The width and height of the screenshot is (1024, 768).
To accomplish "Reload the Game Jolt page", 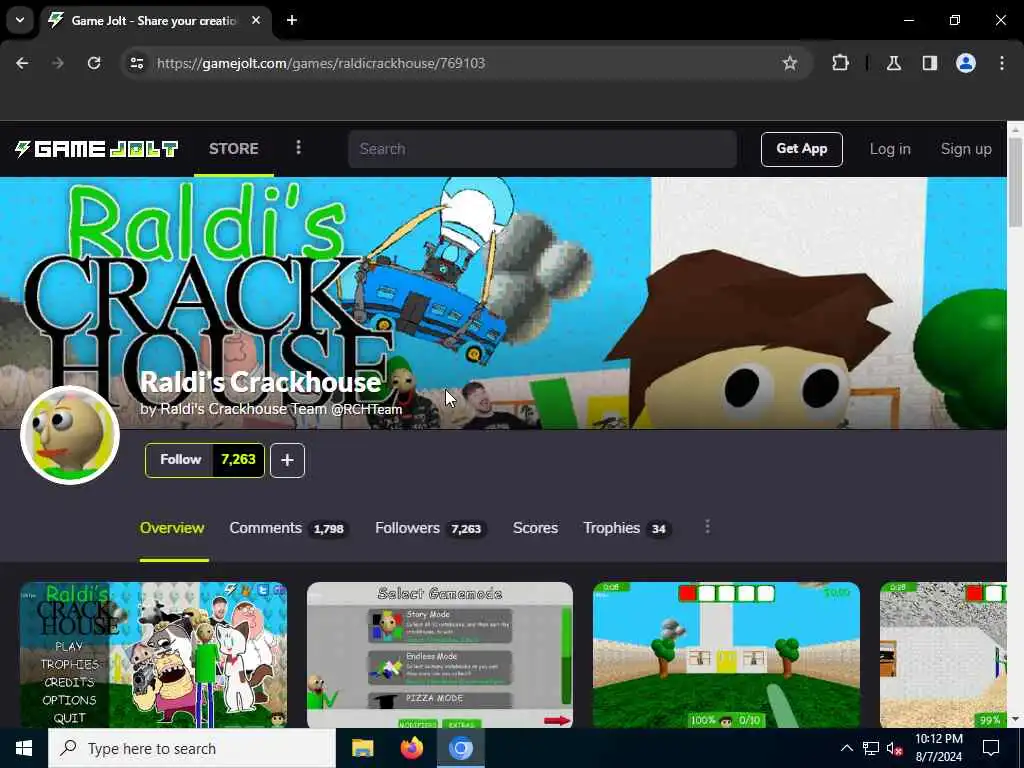I will tap(94, 63).
